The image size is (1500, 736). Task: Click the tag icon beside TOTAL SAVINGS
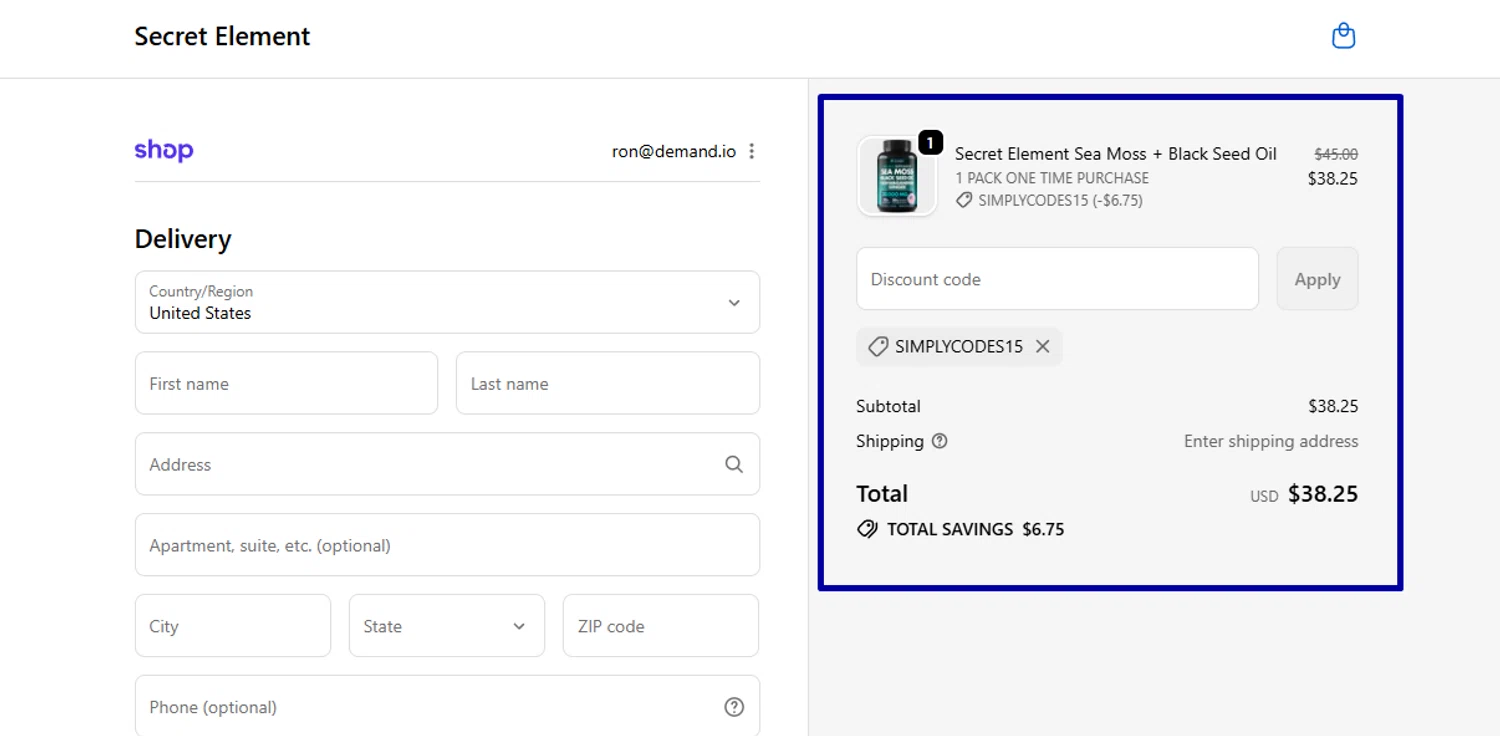click(x=867, y=529)
